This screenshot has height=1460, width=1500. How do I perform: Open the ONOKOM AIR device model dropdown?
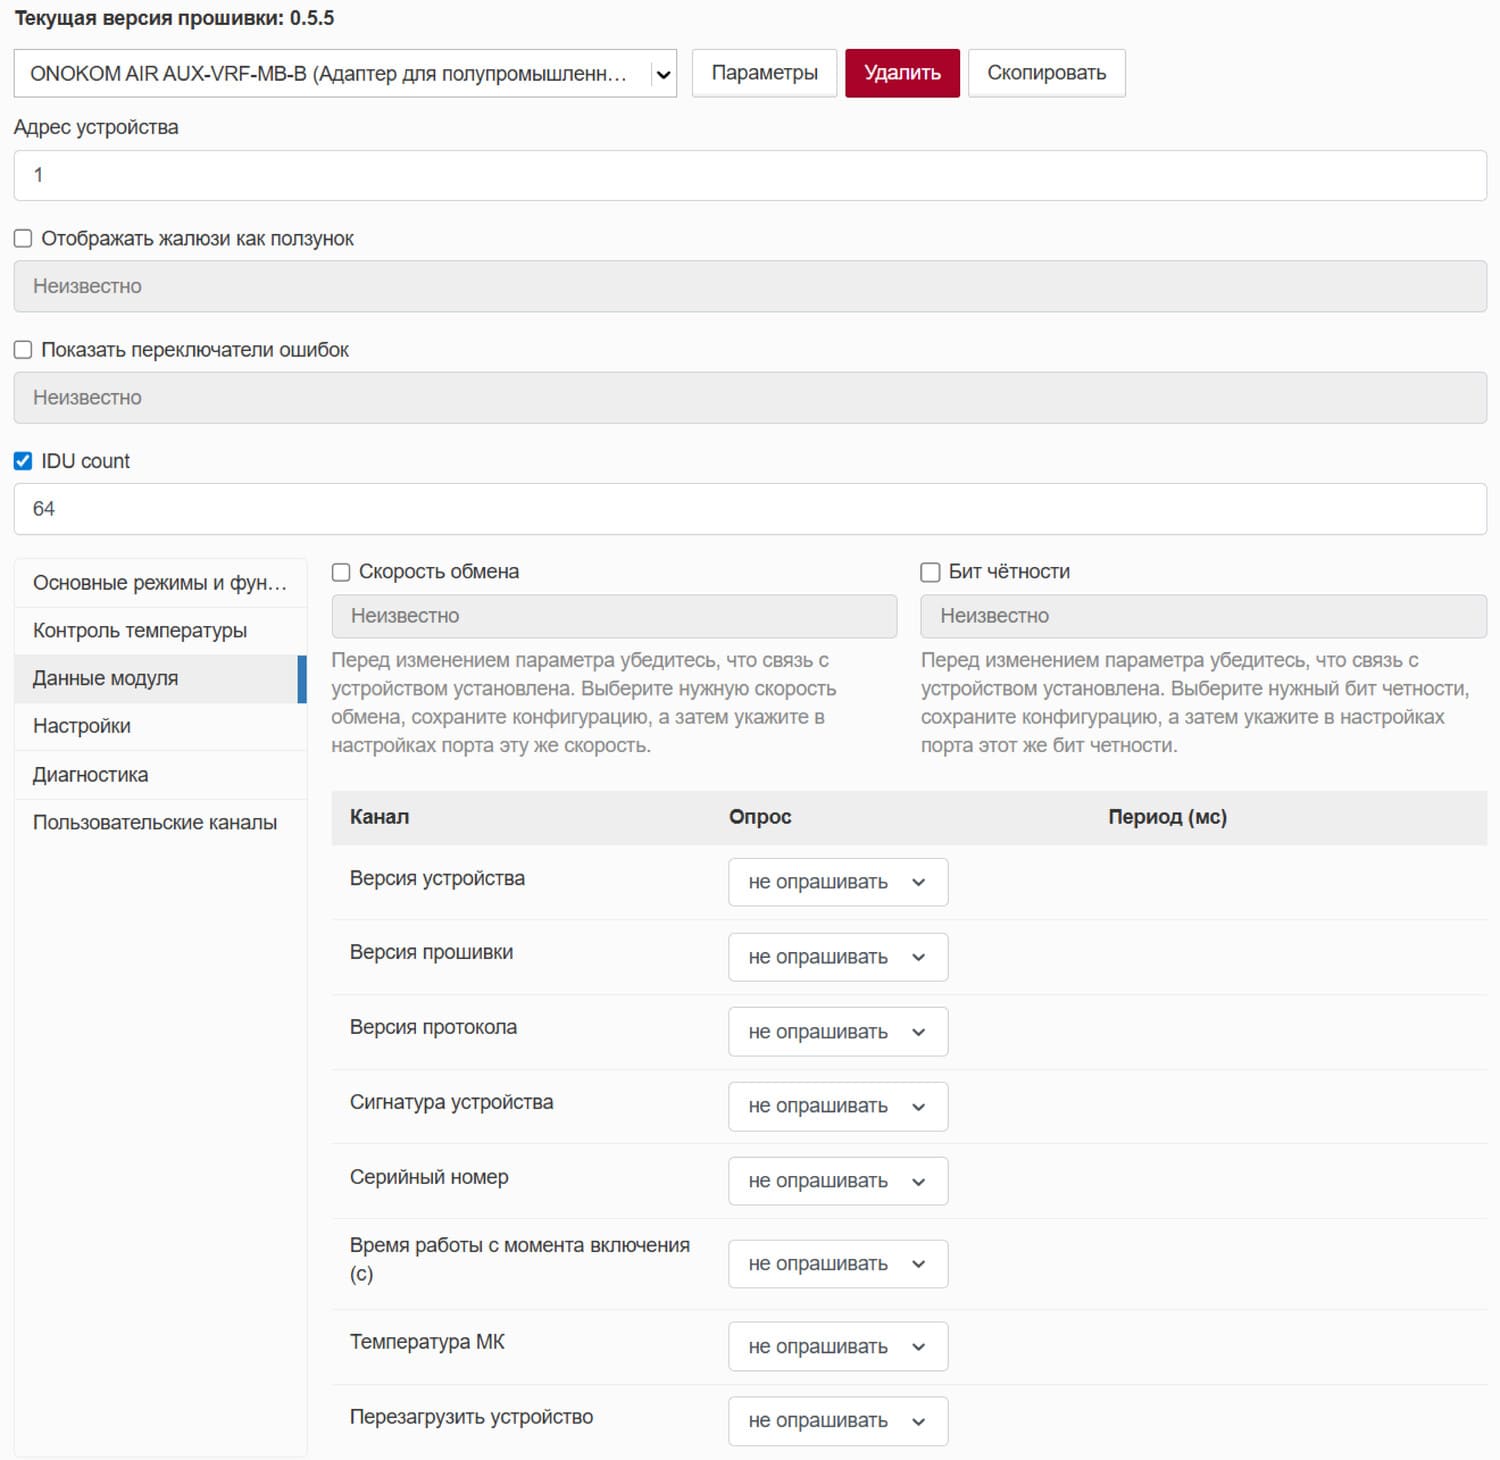[x=344, y=74]
